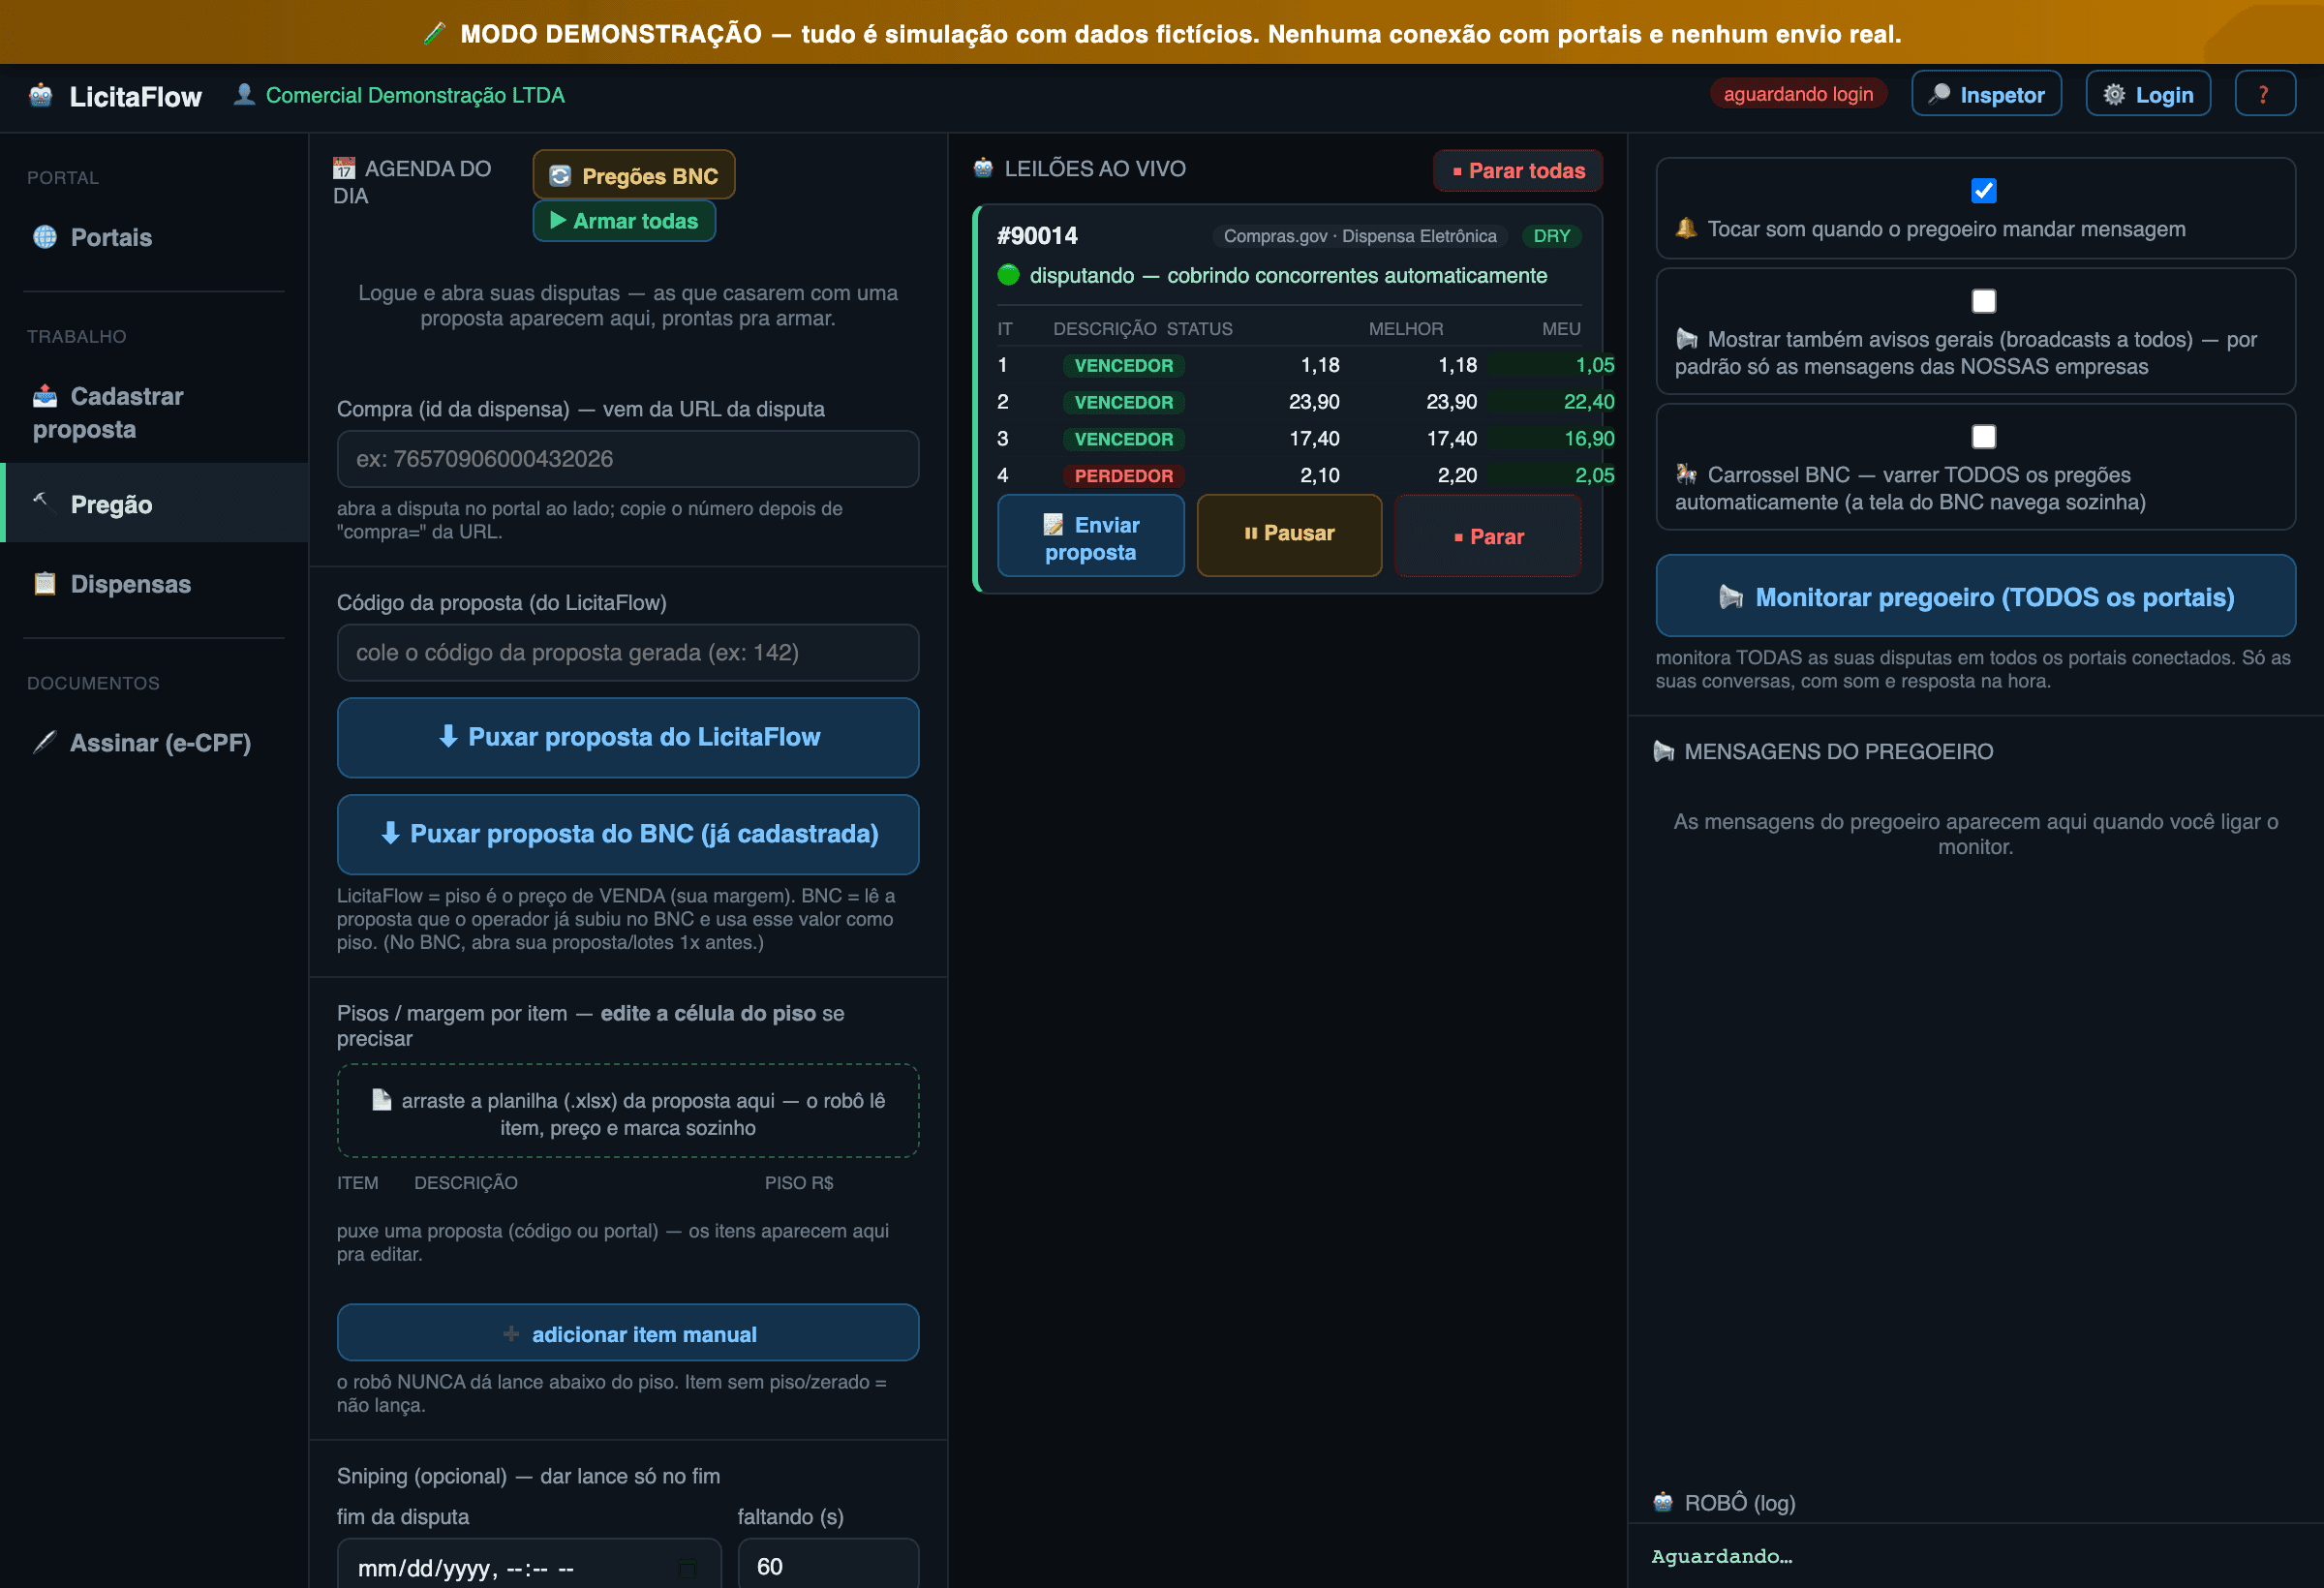Click the xlsx spreadsheet drop zone
The image size is (2324, 1588).
coord(628,1111)
